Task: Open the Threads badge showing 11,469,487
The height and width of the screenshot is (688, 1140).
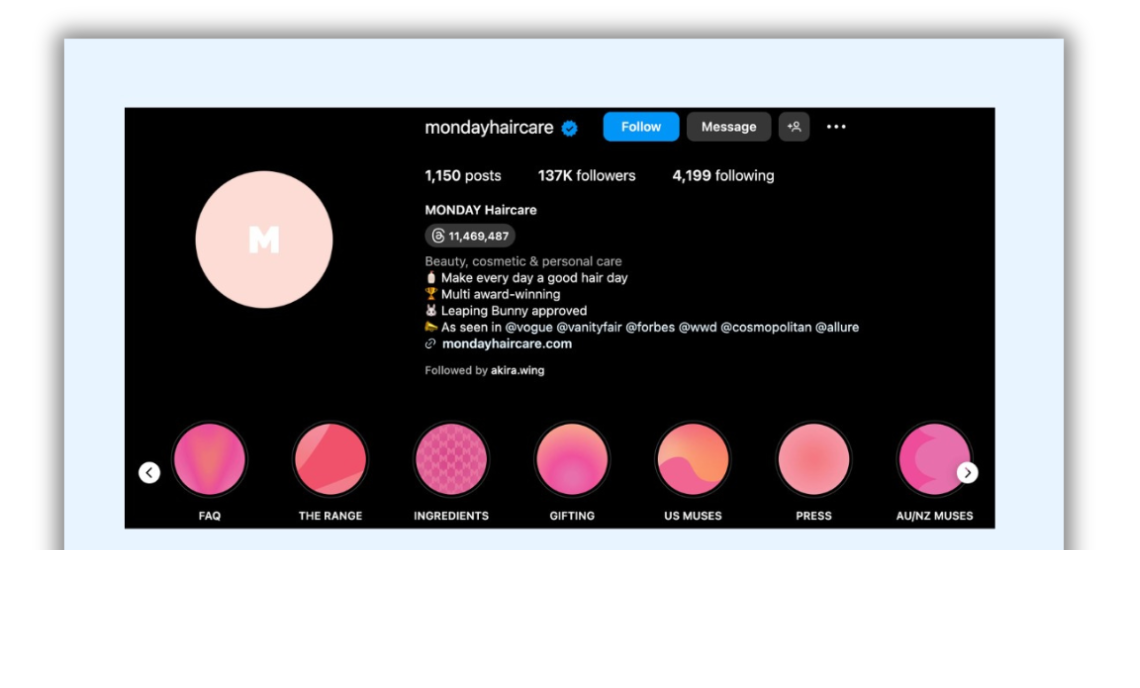Action: click(x=470, y=236)
